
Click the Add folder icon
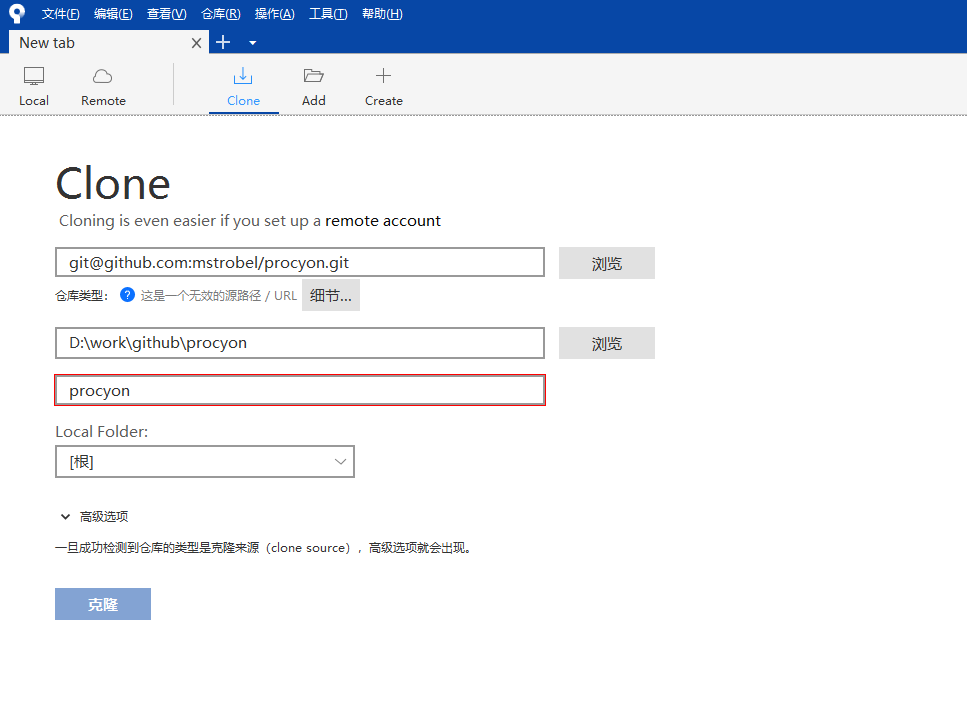click(314, 77)
